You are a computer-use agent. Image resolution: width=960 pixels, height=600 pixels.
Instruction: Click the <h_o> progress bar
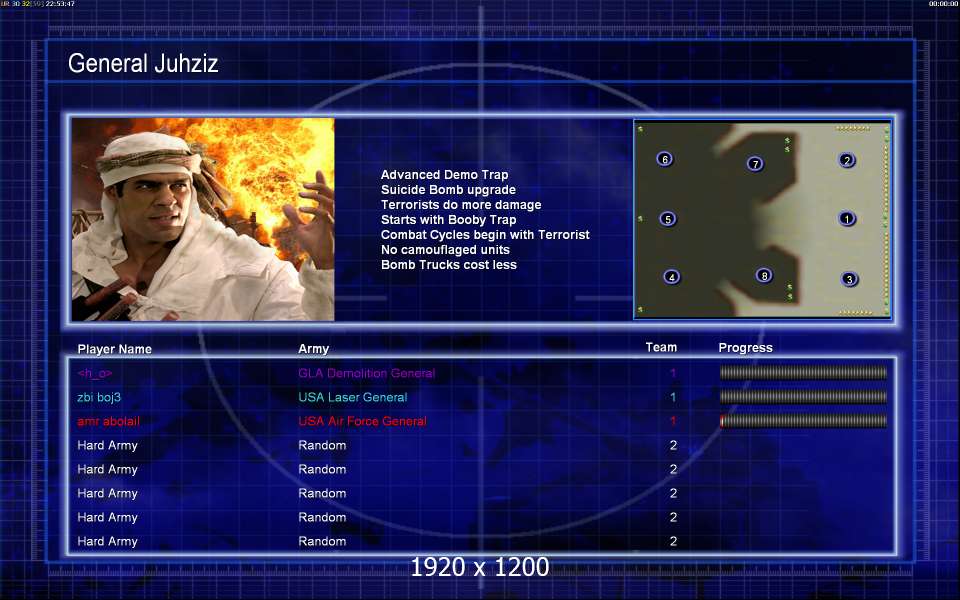point(803,373)
